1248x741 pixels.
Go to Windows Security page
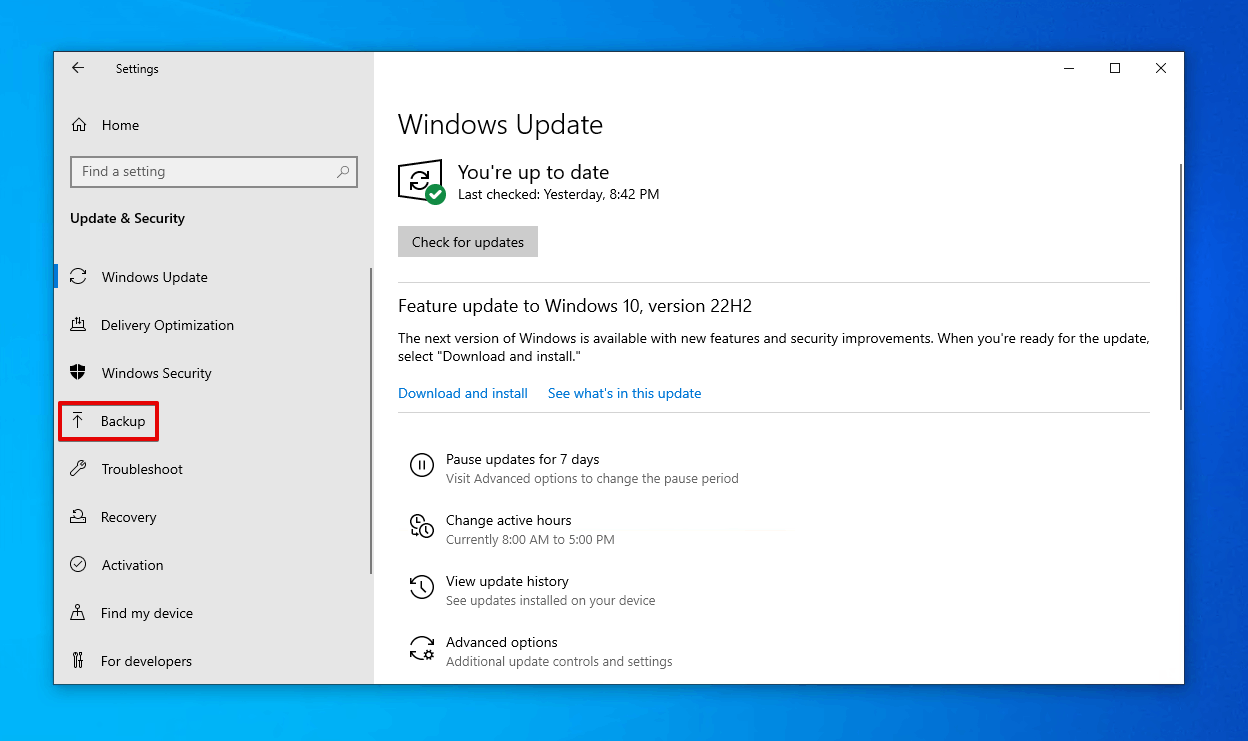point(157,373)
